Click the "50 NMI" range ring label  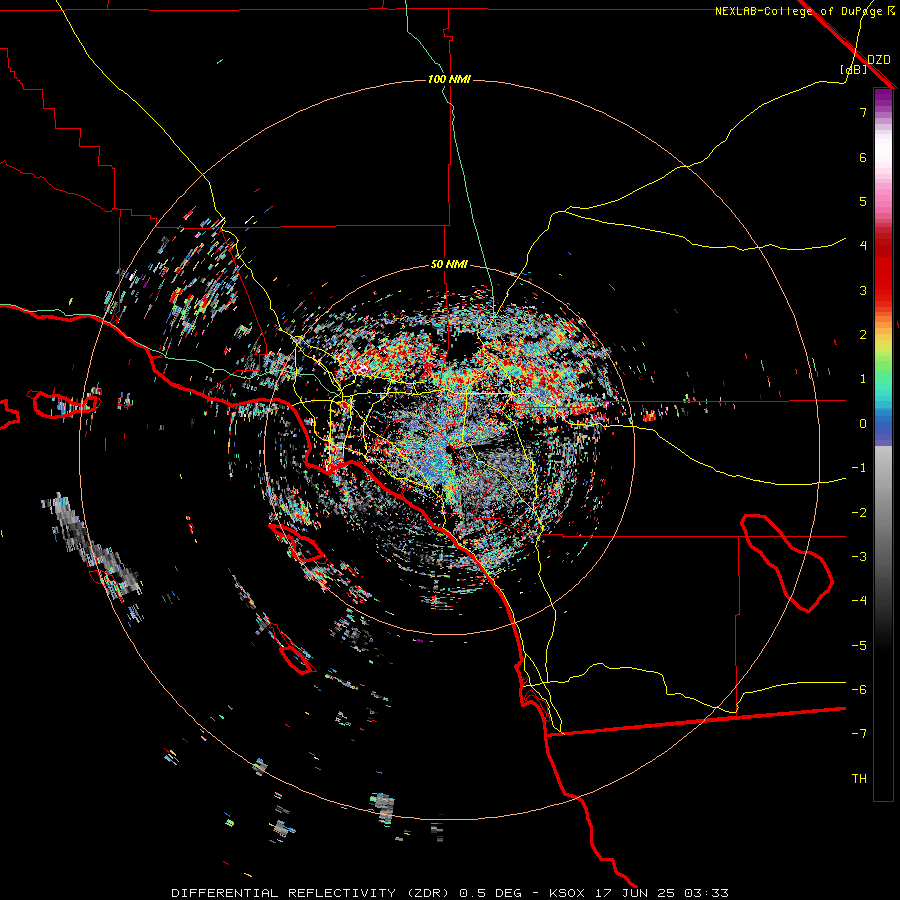pyautogui.click(x=449, y=264)
